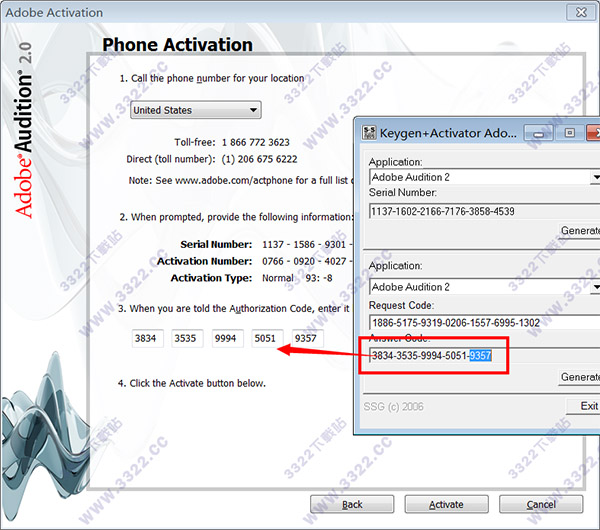Image resolution: width=600 pixels, height=530 pixels.
Task: Click the www.adobe.com/actphone note text
Action: click(240, 180)
